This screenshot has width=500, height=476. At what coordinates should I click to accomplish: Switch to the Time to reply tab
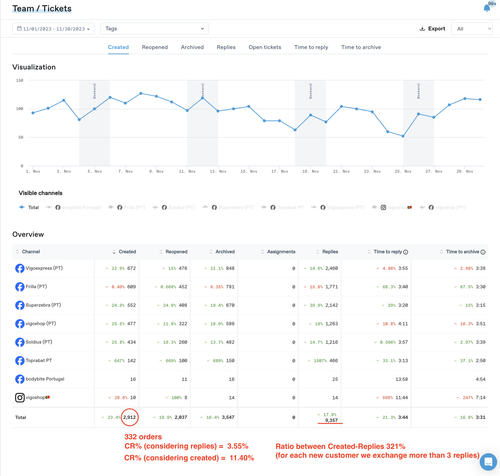pyautogui.click(x=311, y=47)
